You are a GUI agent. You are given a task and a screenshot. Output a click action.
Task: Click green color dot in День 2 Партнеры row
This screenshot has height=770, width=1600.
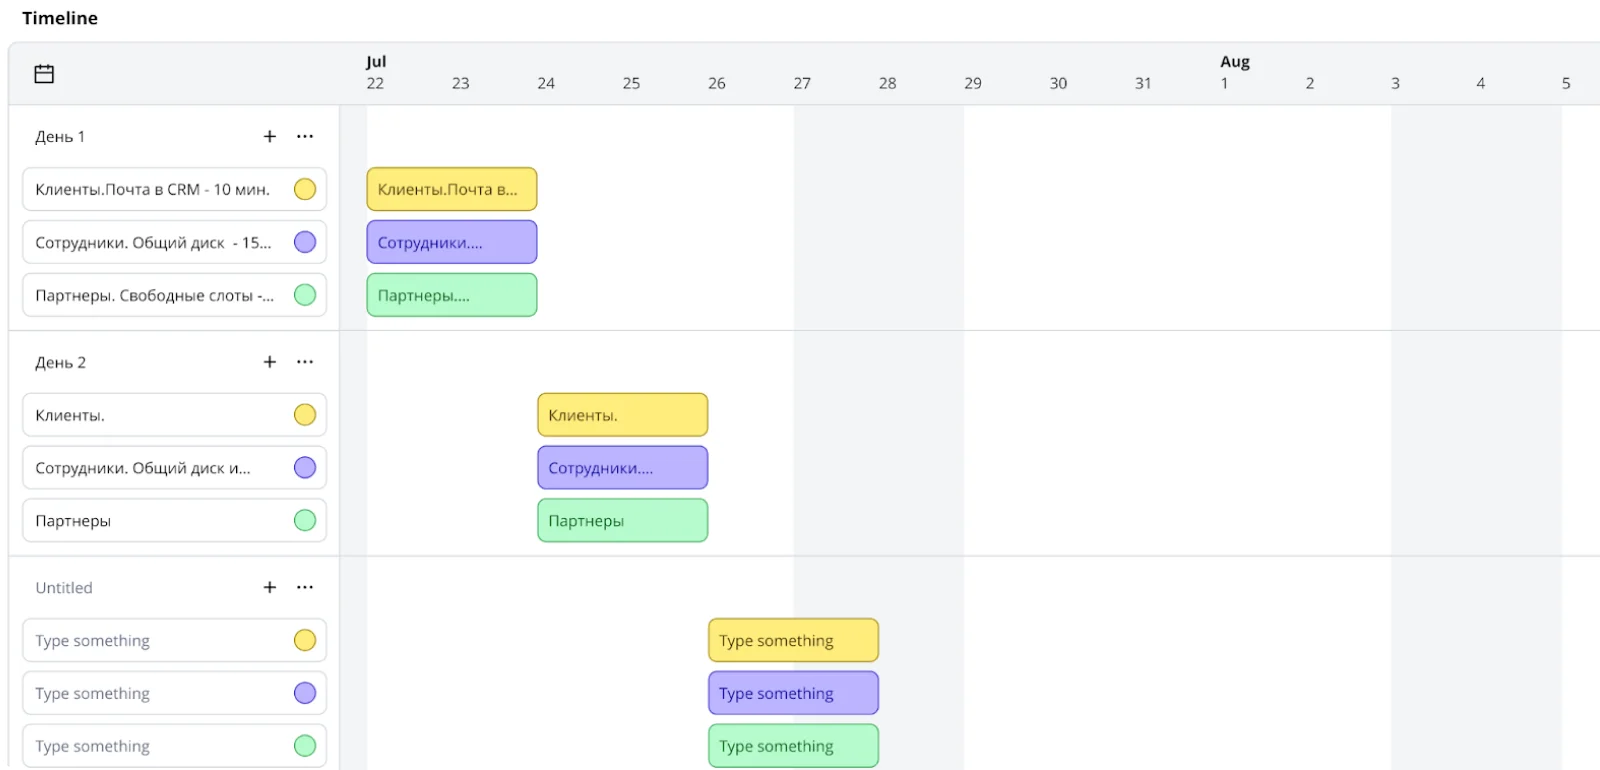[305, 520]
